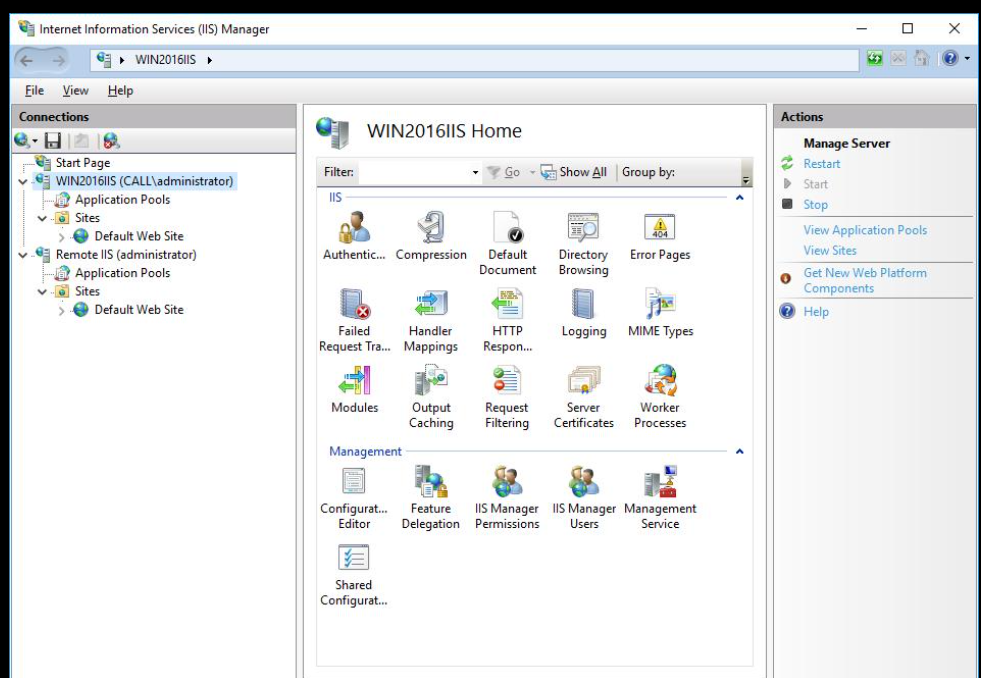
Task: Open the Compression feature icon
Action: pyautogui.click(x=431, y=236)
